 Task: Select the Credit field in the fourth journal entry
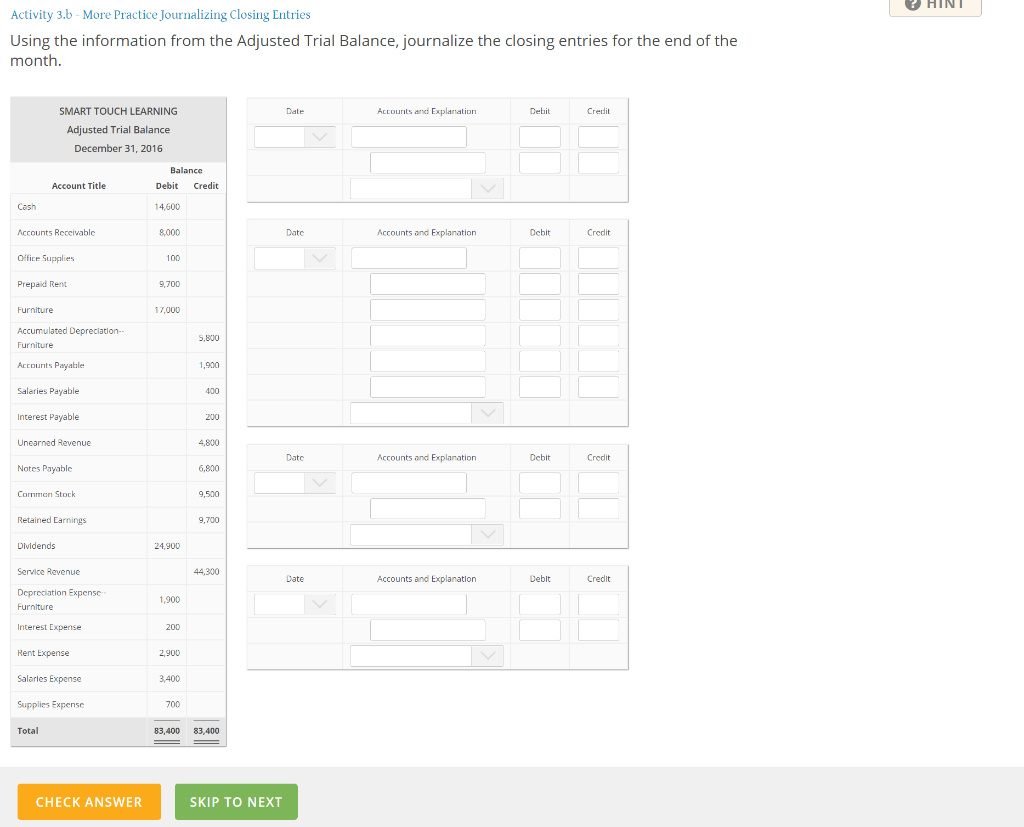pos(598,603)
